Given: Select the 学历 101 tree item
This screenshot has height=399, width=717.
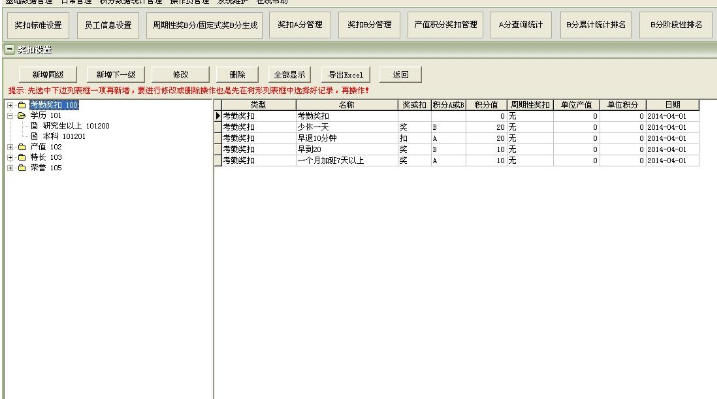Looking at the screenshot, I should tap(46, 116).
